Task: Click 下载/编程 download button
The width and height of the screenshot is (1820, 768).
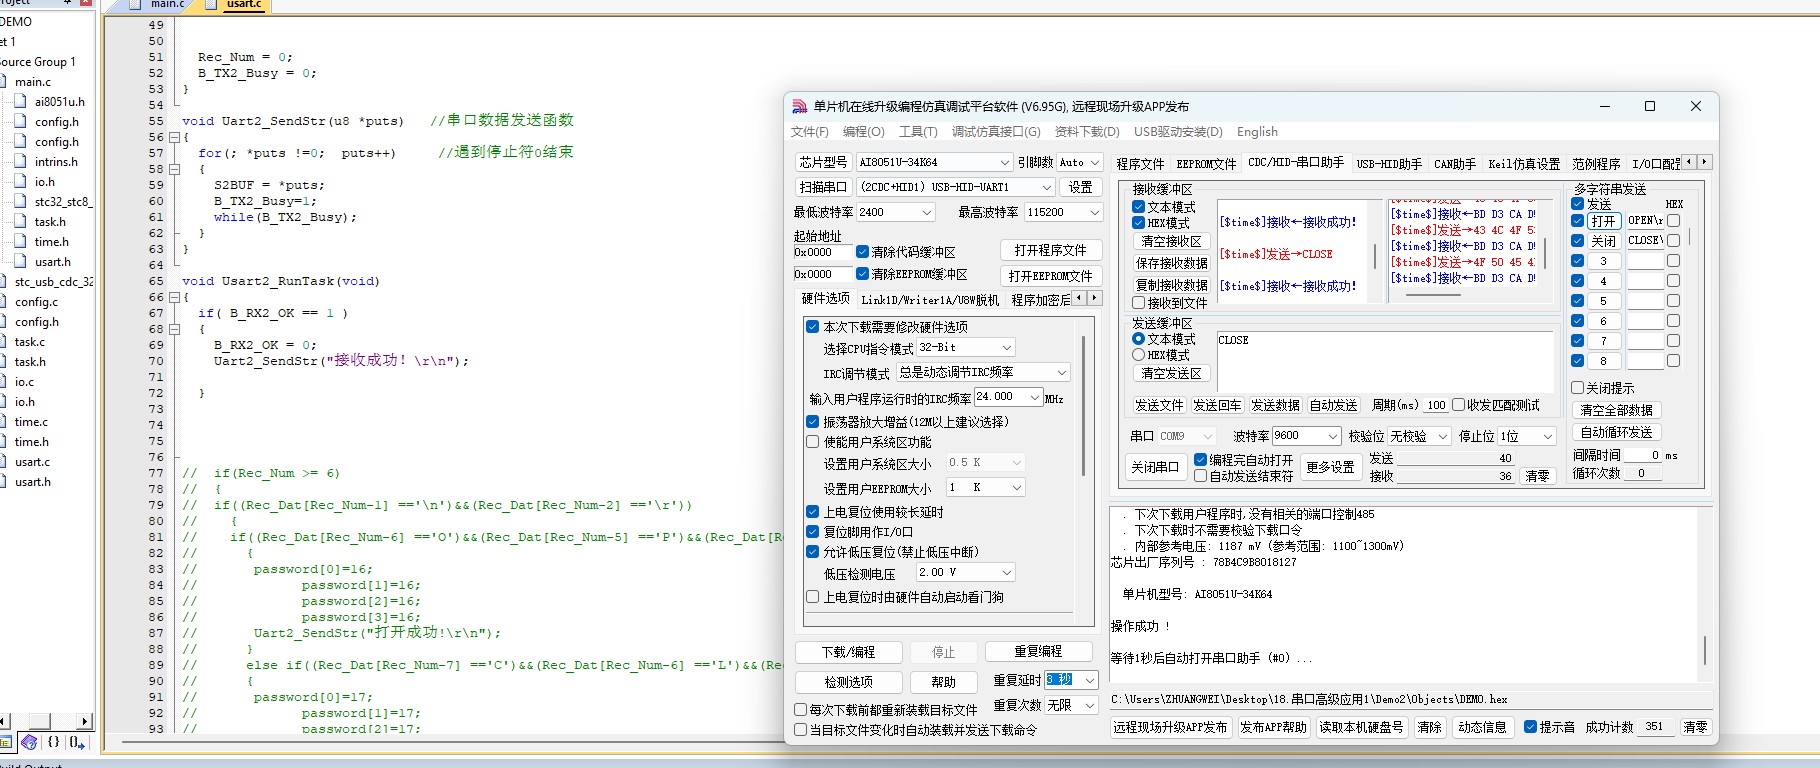Action: coord(848,652)
